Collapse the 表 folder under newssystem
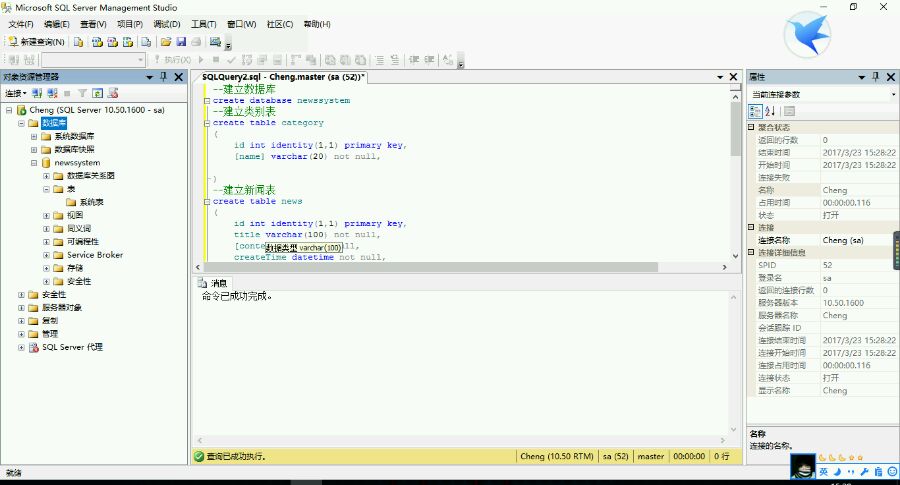Viewport: 900px width, 485px height. pos(46,189)
